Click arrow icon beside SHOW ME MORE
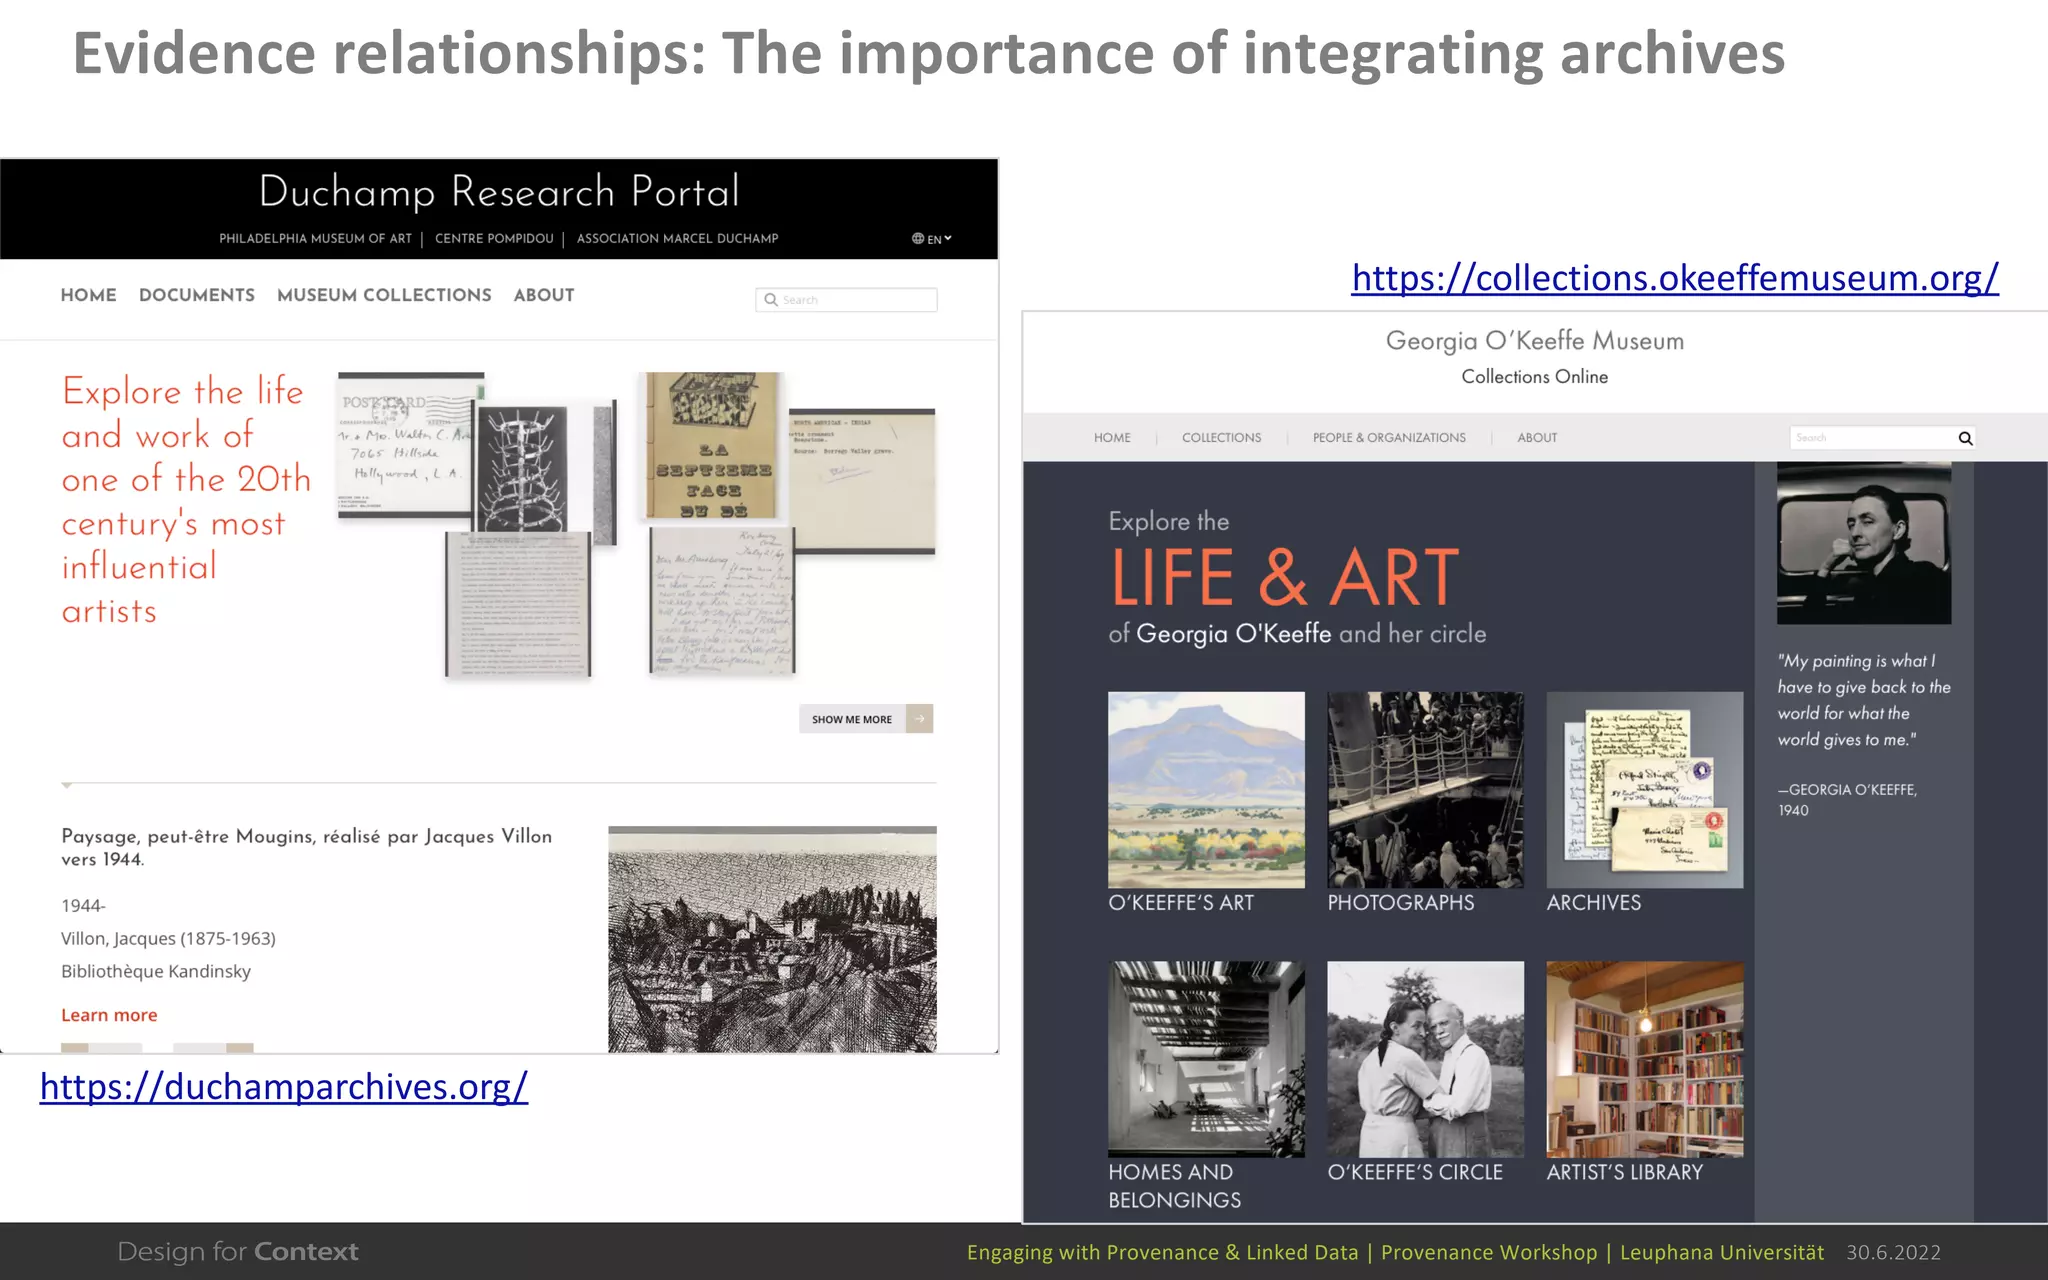Screen dimensions: 2048x1280 [920, 719]
